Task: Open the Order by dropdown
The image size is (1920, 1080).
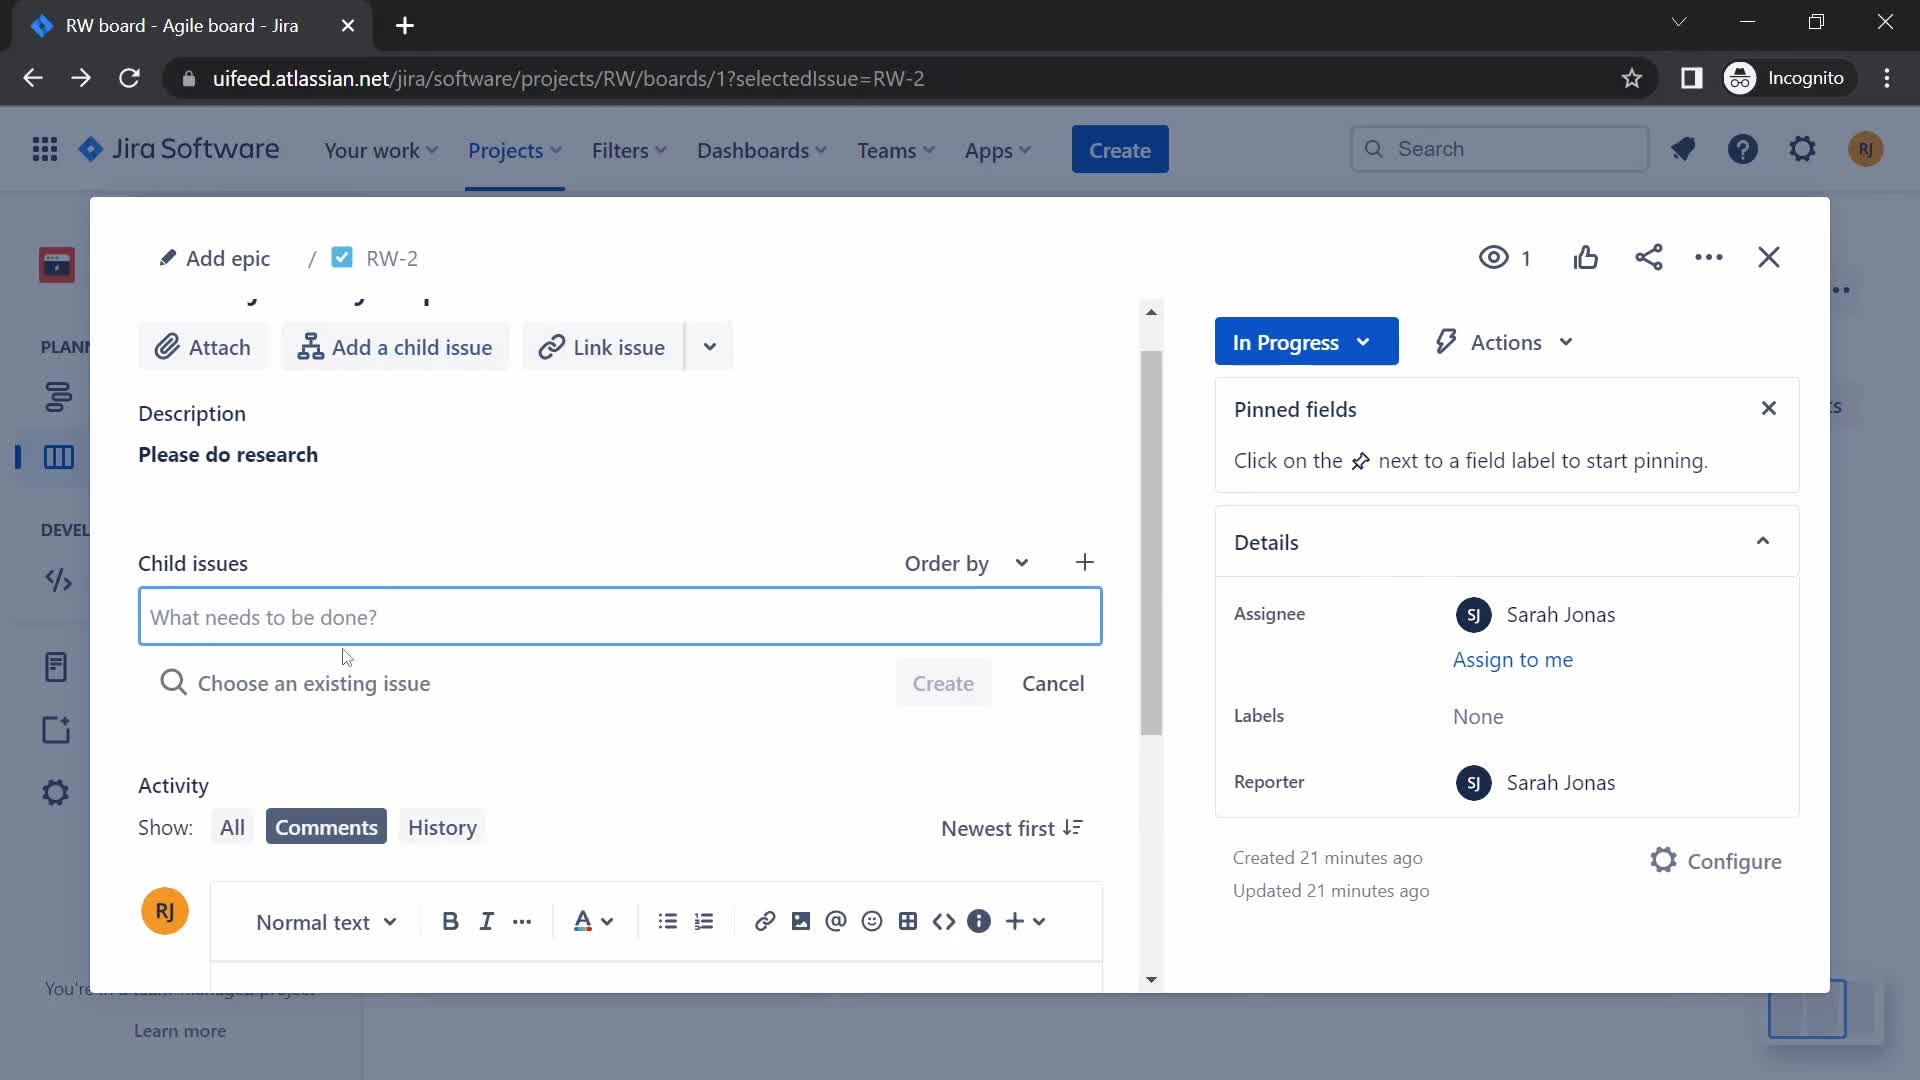Action: (967, 563)
